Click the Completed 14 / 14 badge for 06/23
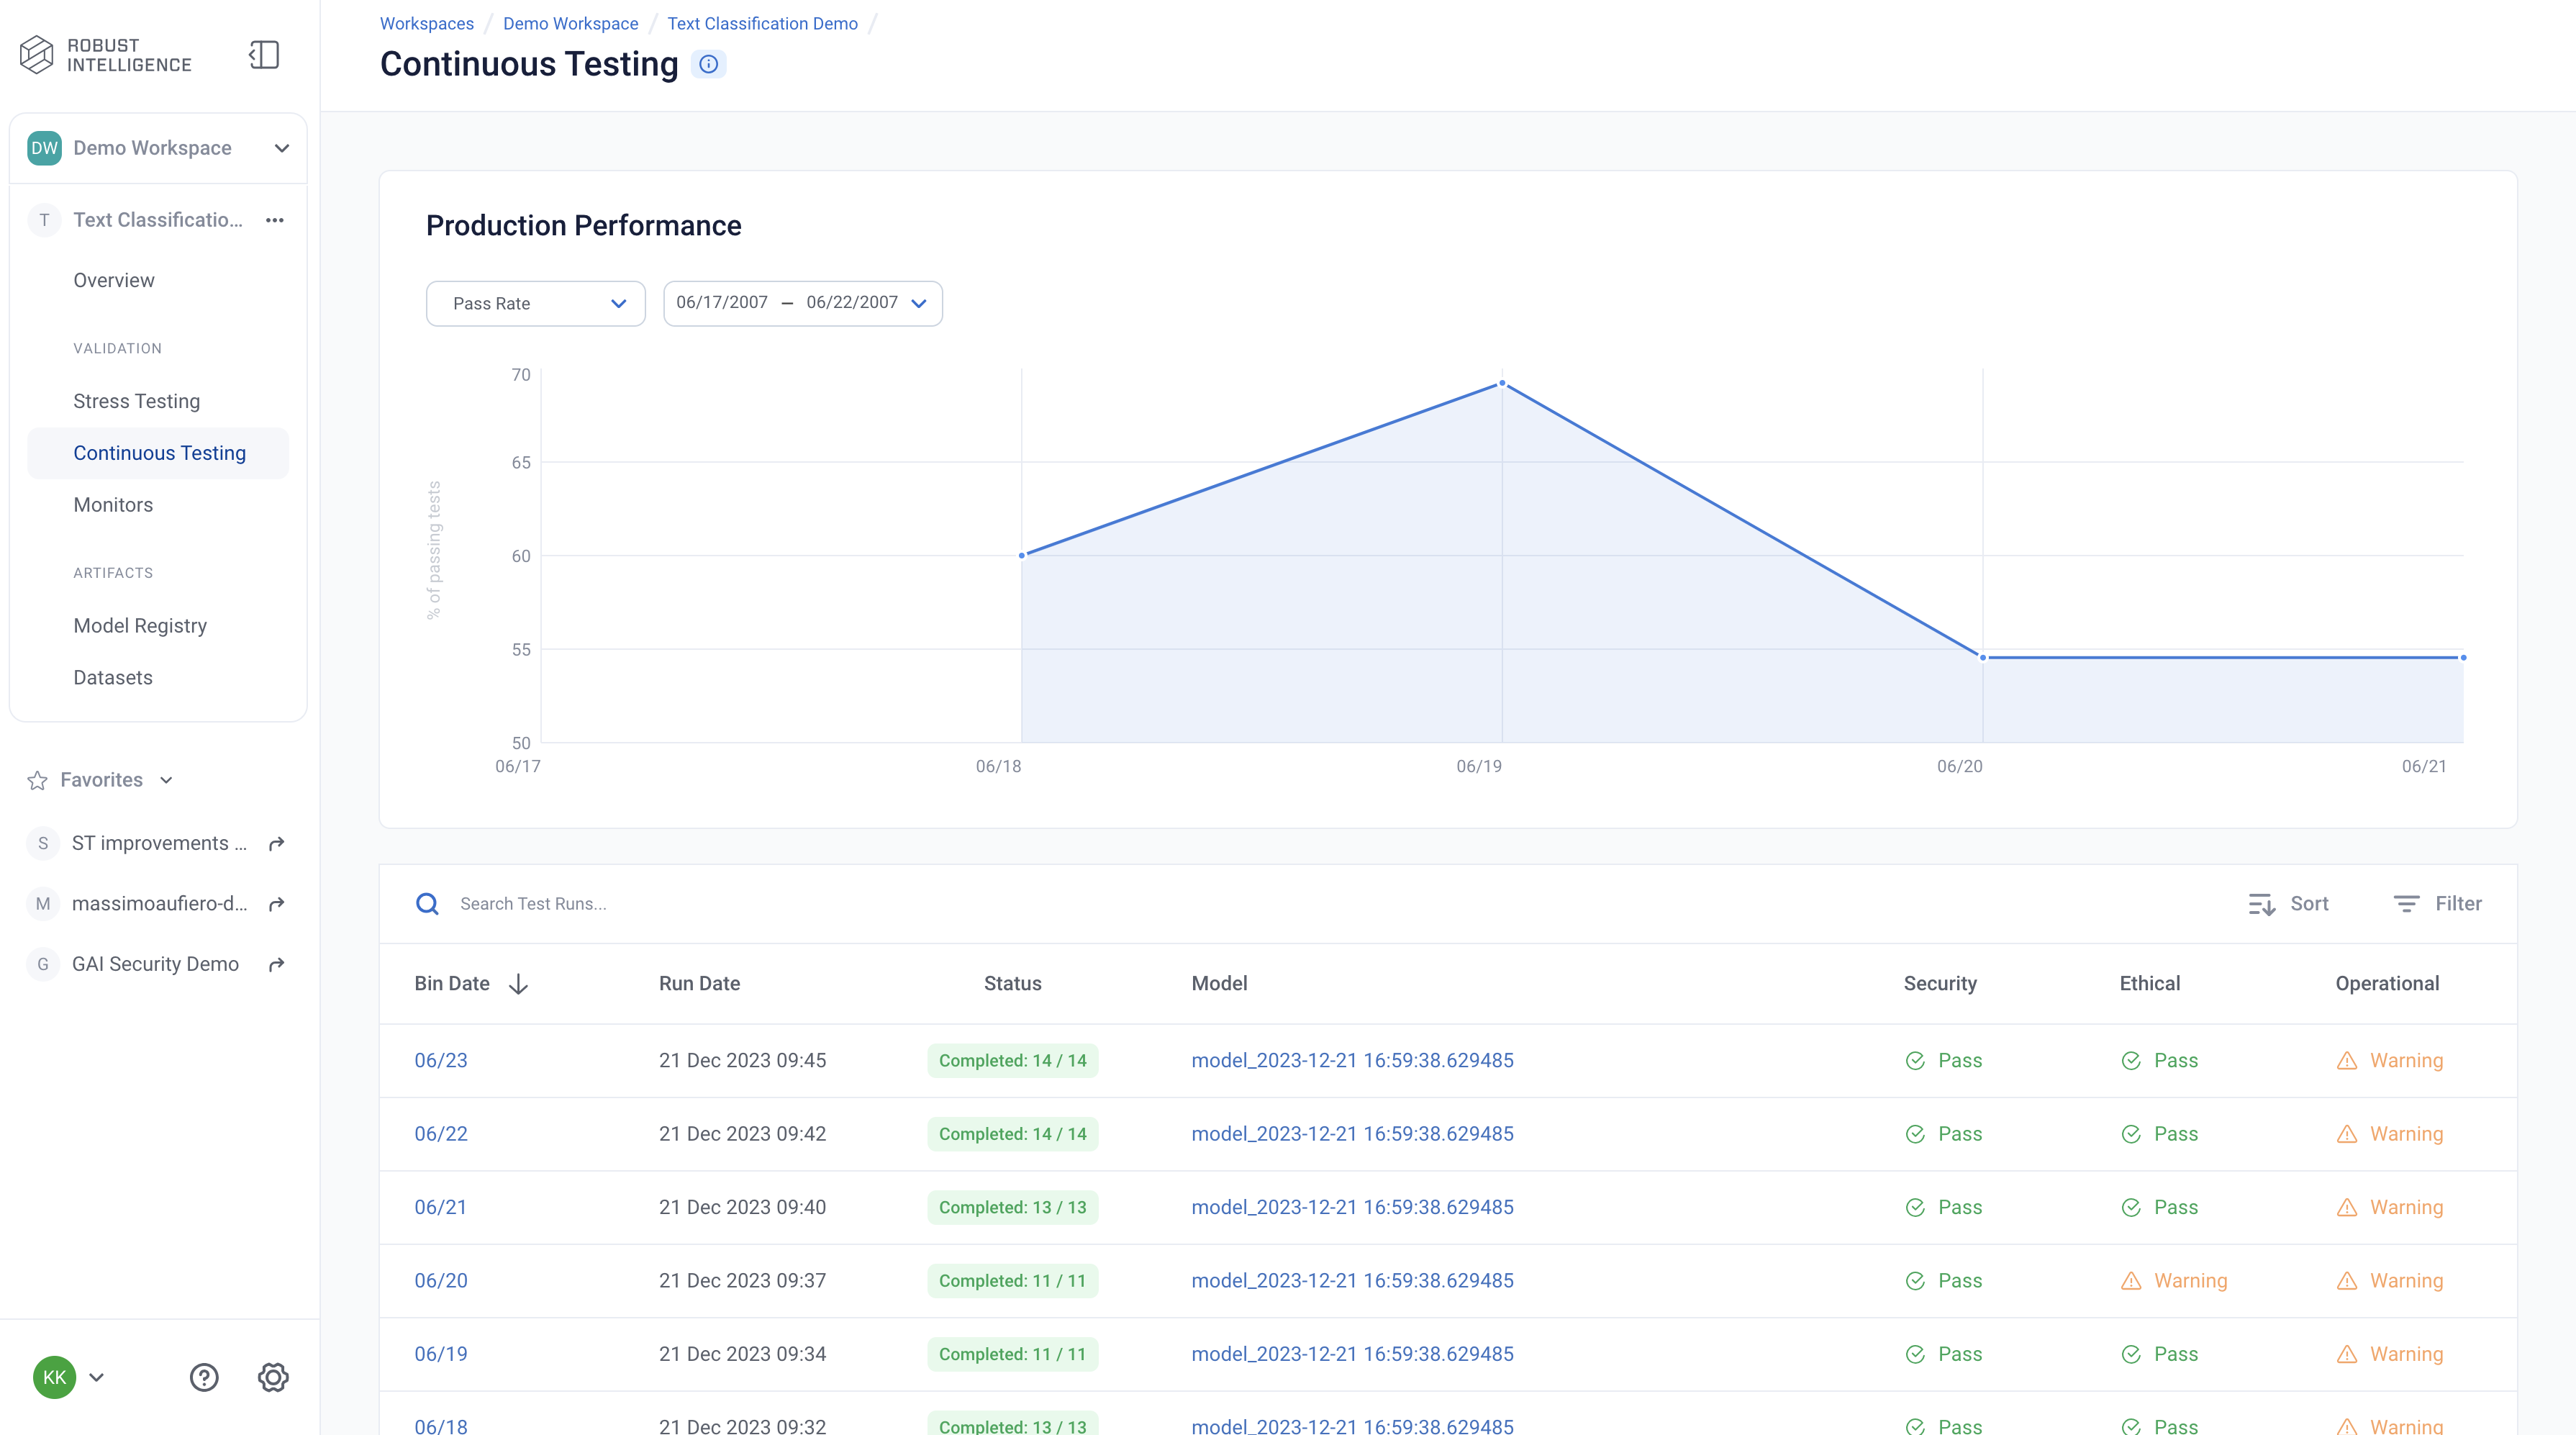 pos(1012,1061)
